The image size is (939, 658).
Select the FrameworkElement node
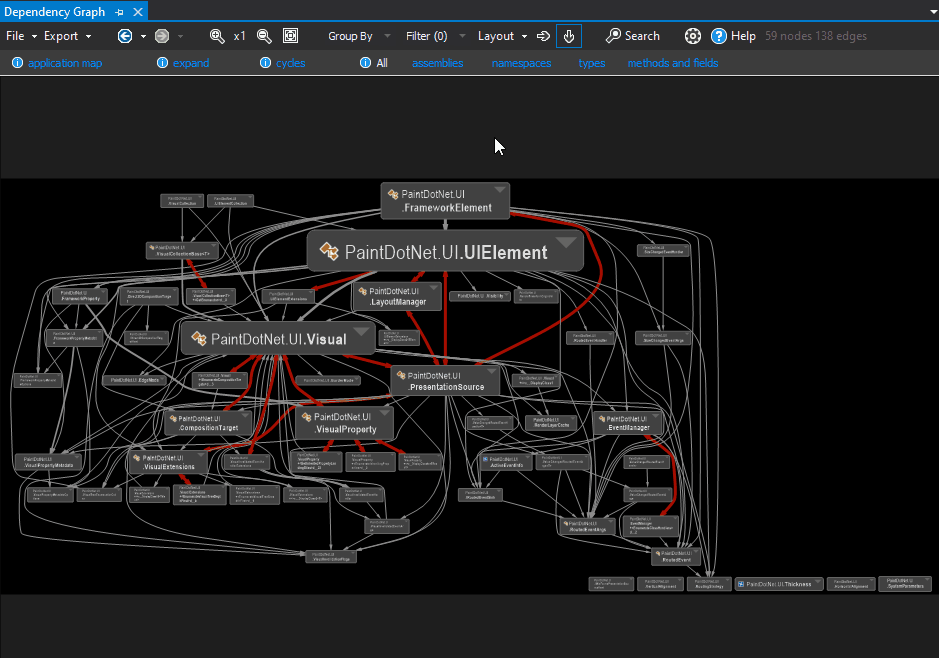[x=445, y=201]
